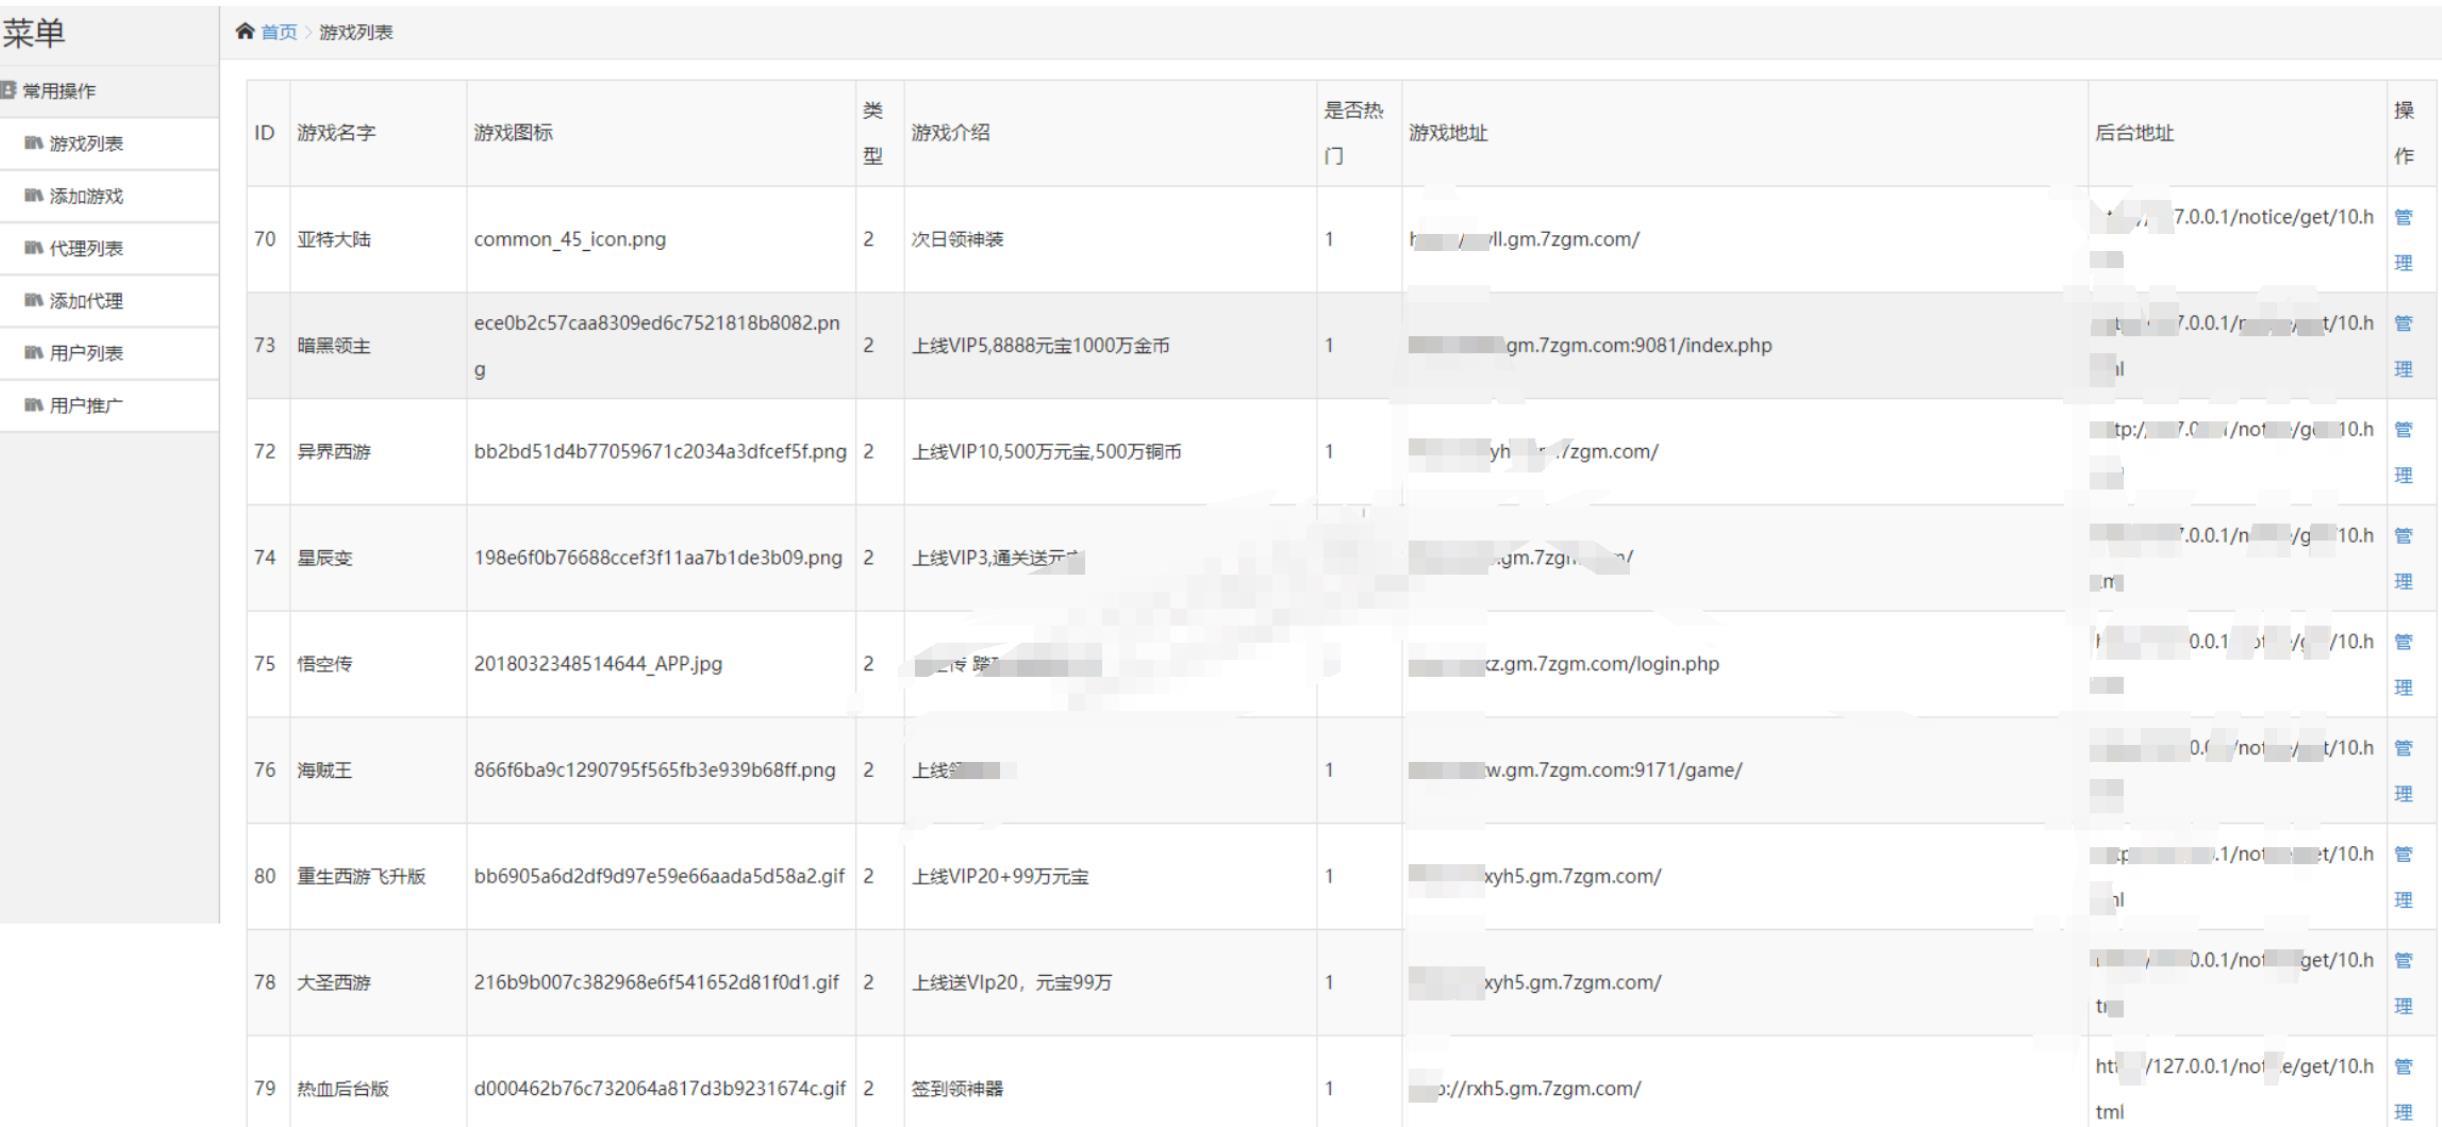Select the game name 异界西游
The width and height of the screenshot is (2442, 1127).
pyautogui.click(x=334, y=451)
